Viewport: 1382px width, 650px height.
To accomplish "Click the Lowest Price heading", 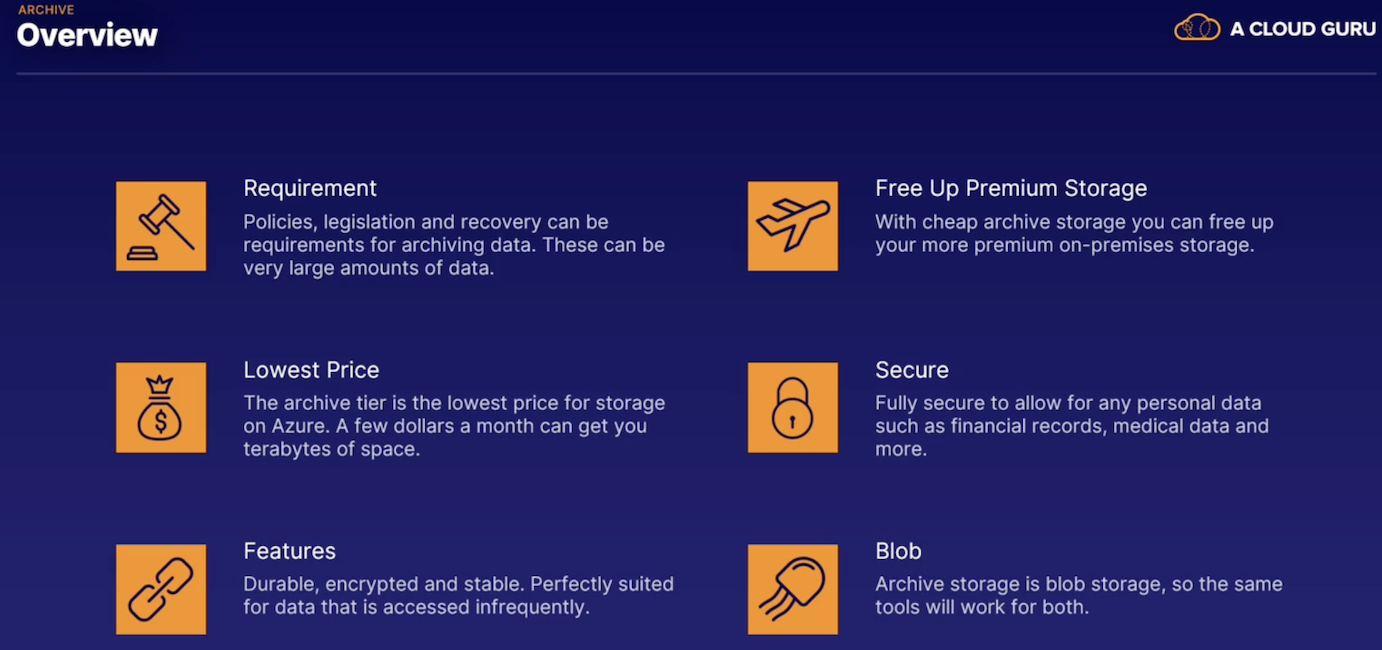I will click(311, 370).
